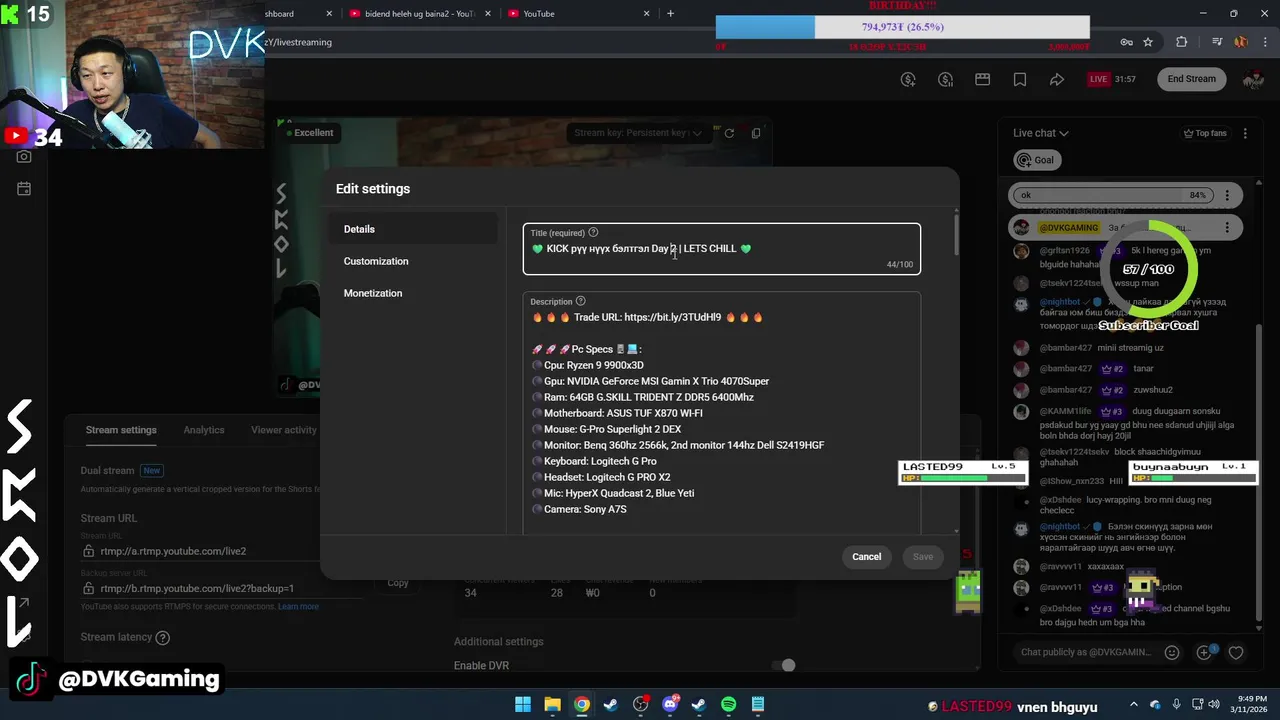
Task: Open the live chat three-dot menu
Action: tap(1246, 133)
